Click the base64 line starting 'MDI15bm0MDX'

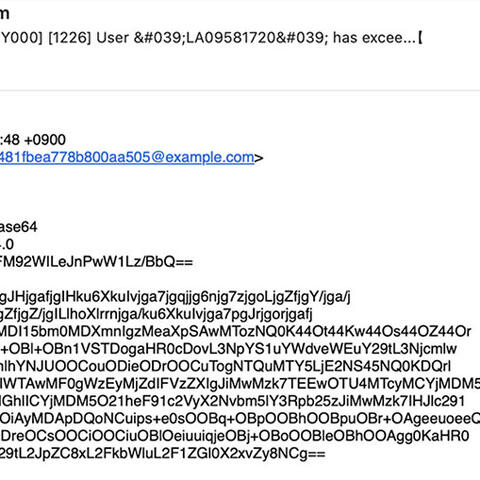(x=235, y=332)
